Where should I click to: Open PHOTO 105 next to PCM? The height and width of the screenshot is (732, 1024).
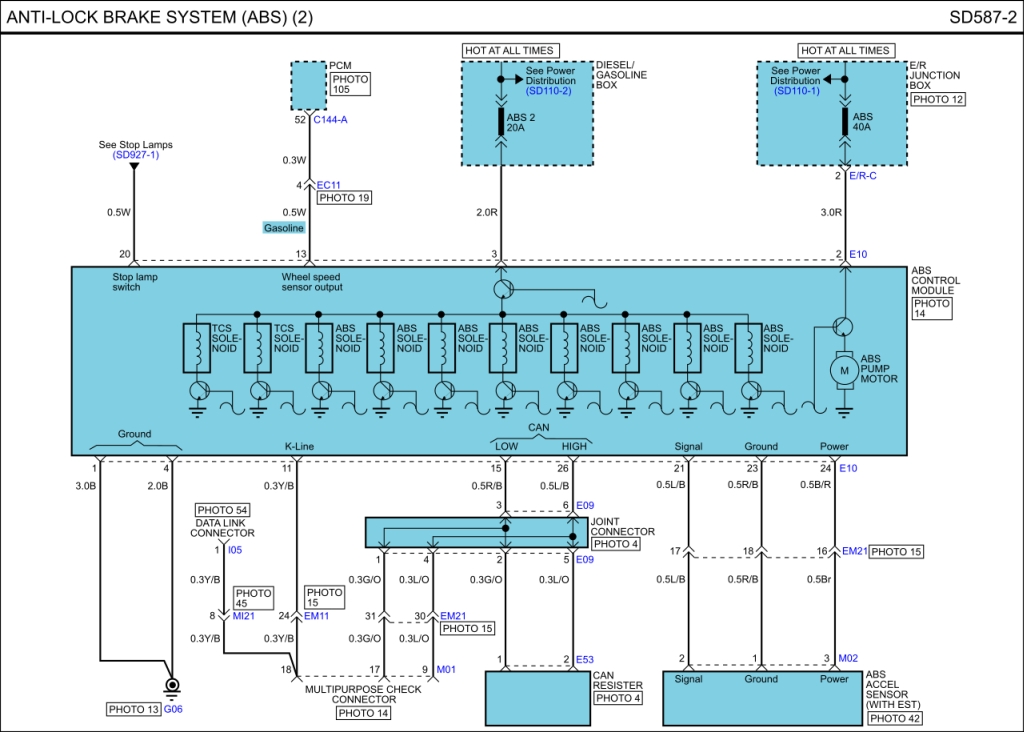click(350, 84)
